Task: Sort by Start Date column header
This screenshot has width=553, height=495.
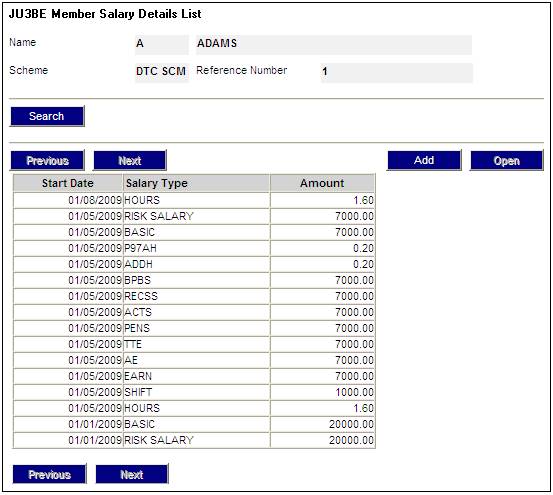Action: tap(68, 183)
